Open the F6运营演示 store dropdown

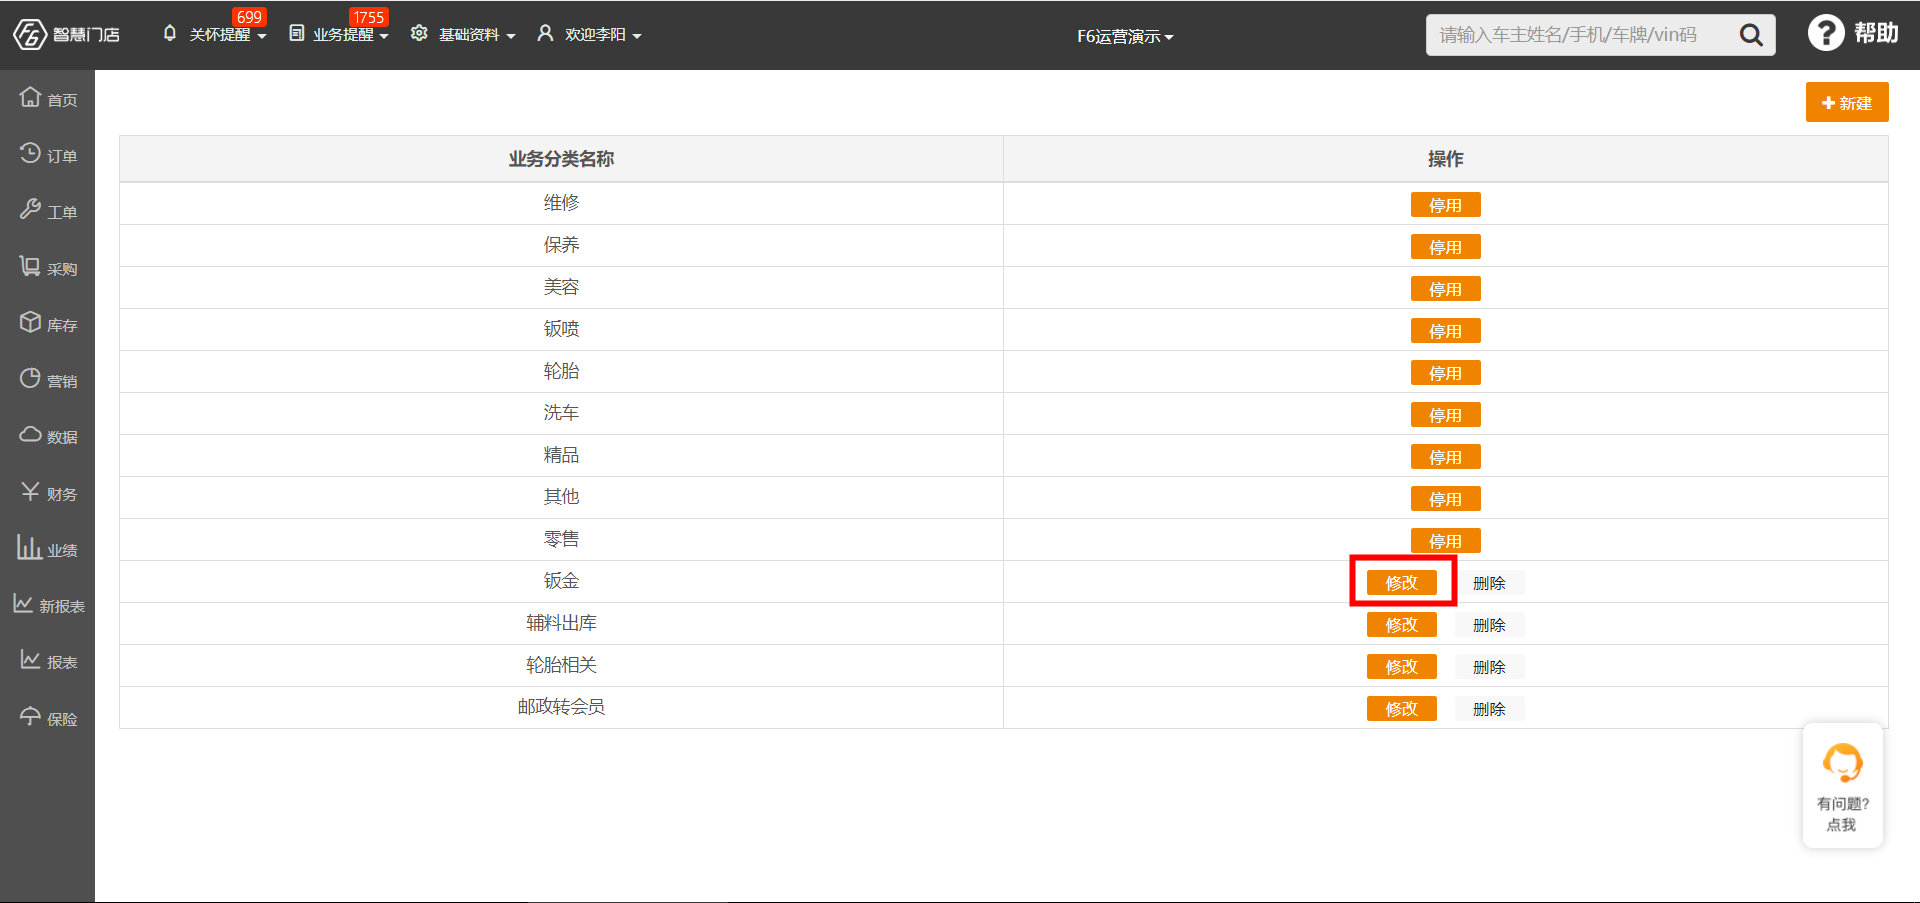click(1125, 36)
